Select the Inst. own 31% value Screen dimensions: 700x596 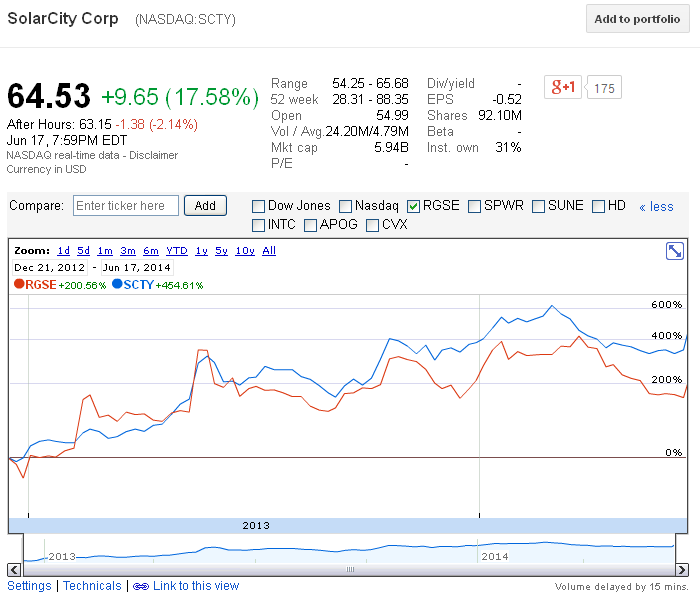click(x=508, y=148)
